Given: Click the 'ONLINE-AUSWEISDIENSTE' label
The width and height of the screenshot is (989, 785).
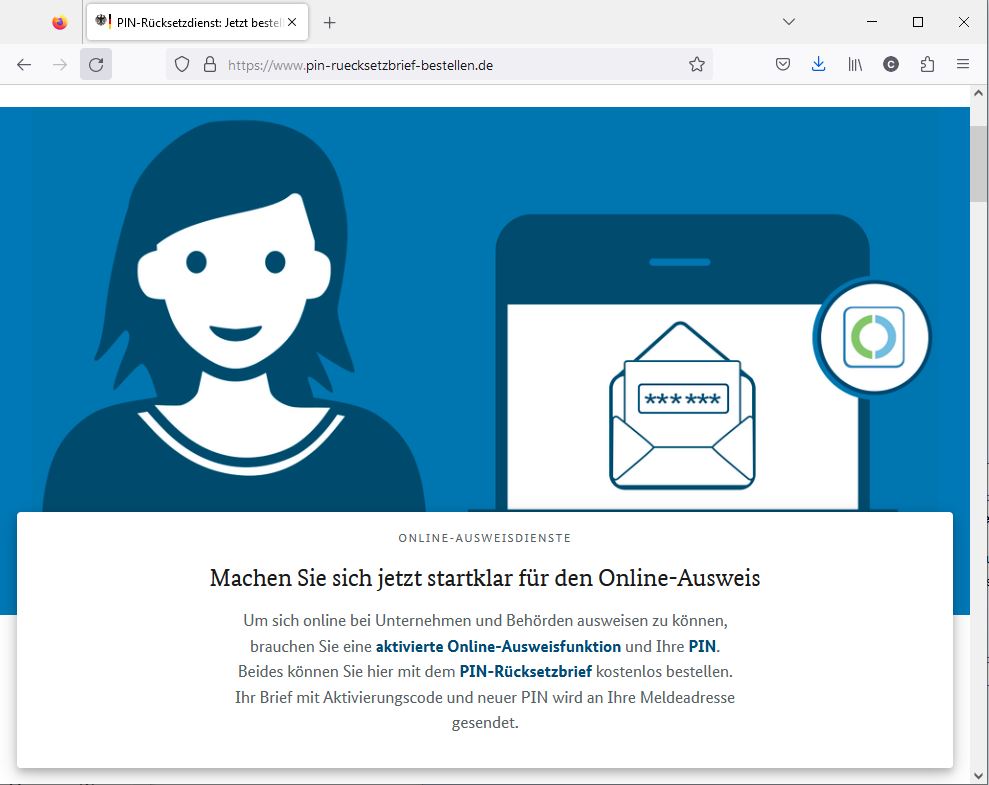Looking at the screenshot, I should (484, 538).
